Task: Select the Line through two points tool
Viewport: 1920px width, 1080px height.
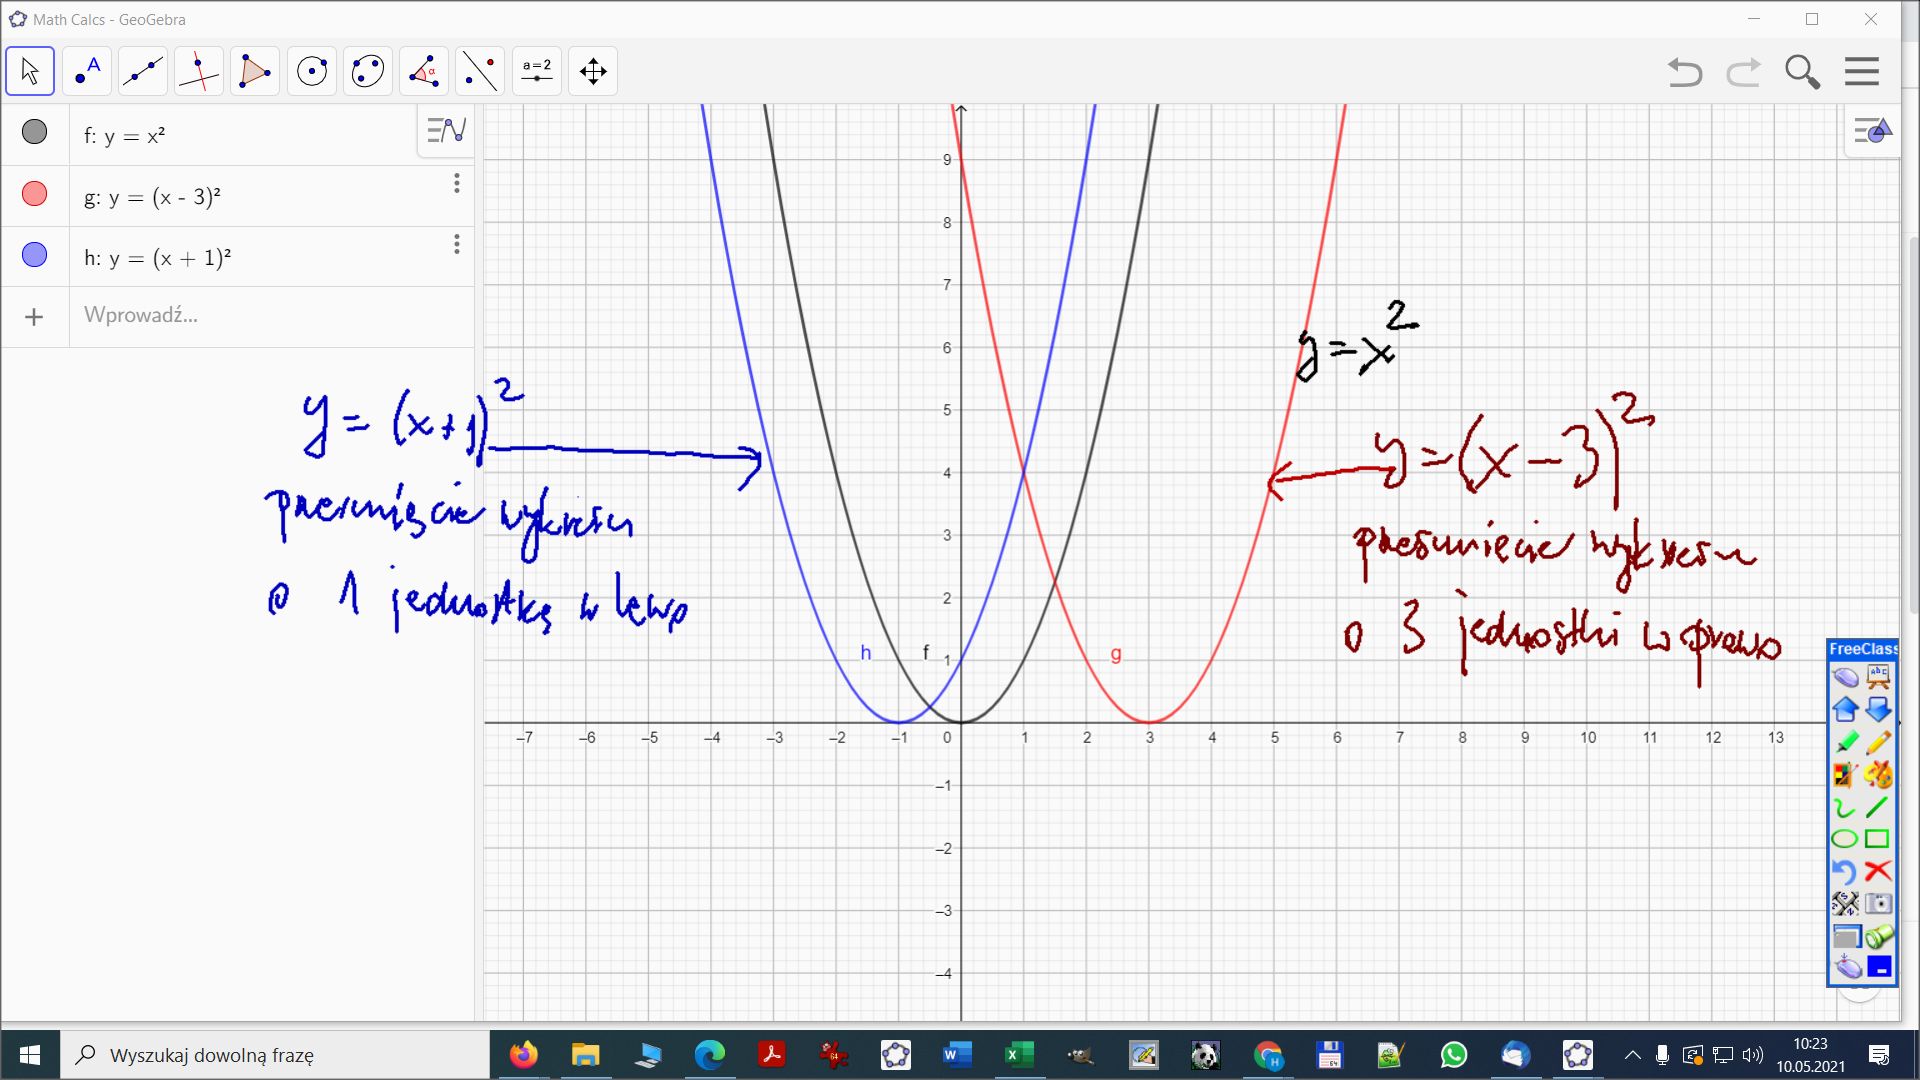Action: pos(143,71)
